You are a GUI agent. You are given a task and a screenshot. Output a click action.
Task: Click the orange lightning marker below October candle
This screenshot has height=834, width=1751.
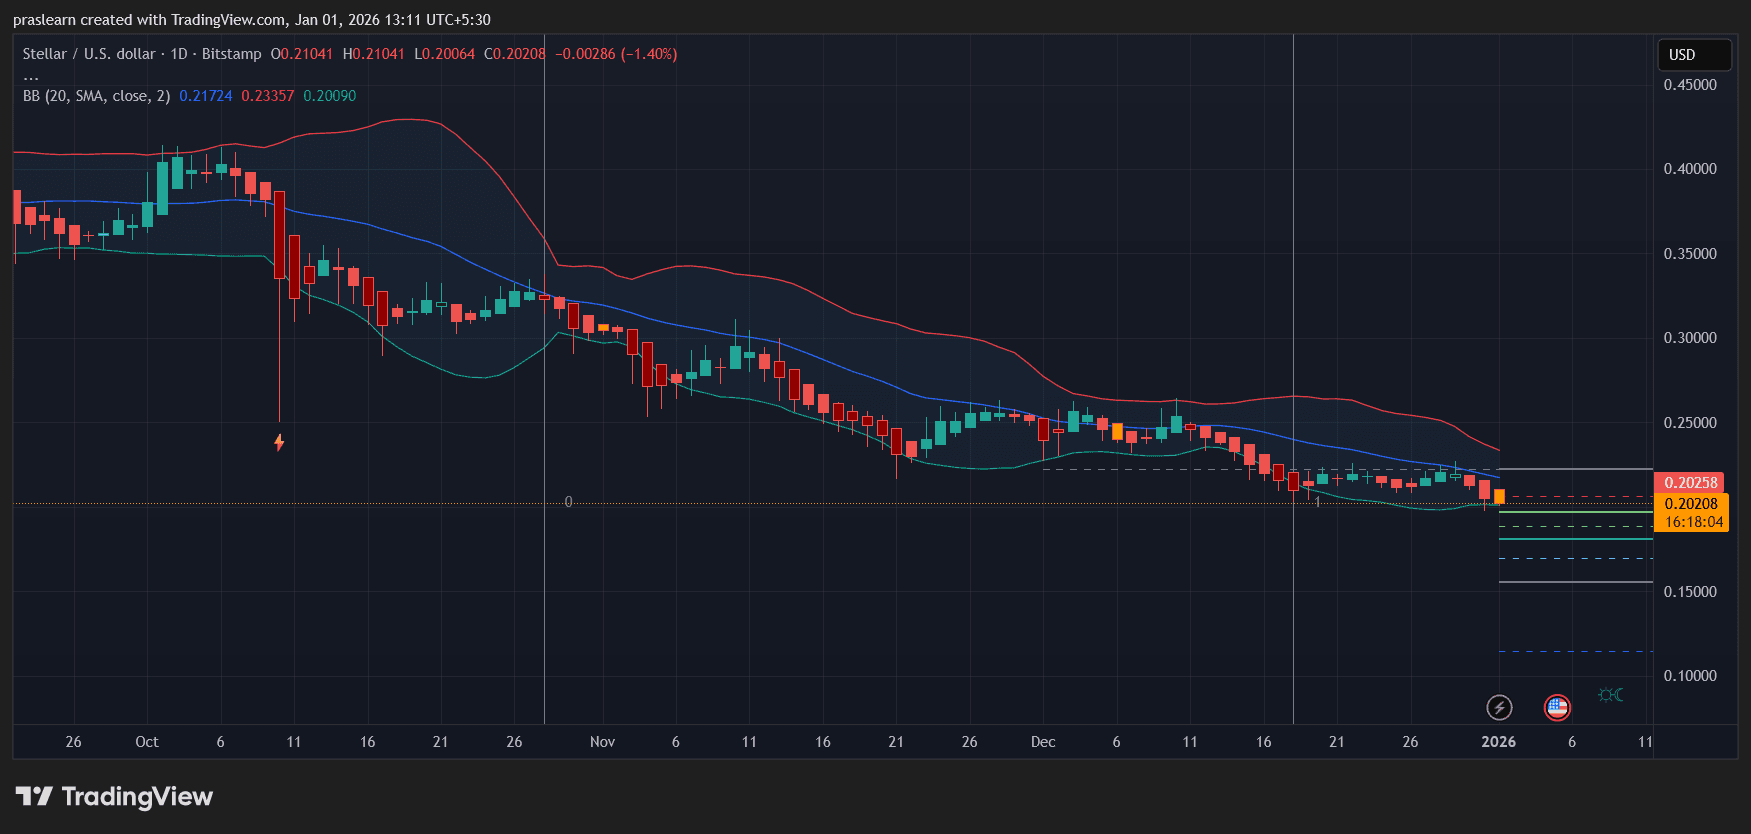point(279,442)
